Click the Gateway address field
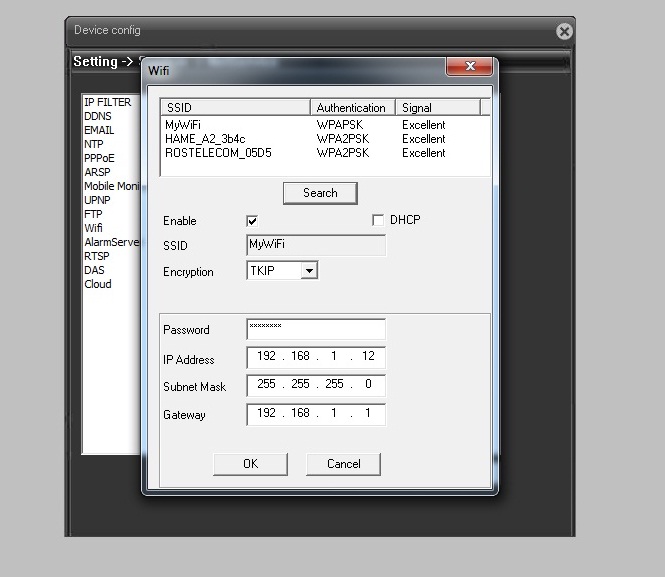Viewport: 665px width, 577px height. click(315, 413)
